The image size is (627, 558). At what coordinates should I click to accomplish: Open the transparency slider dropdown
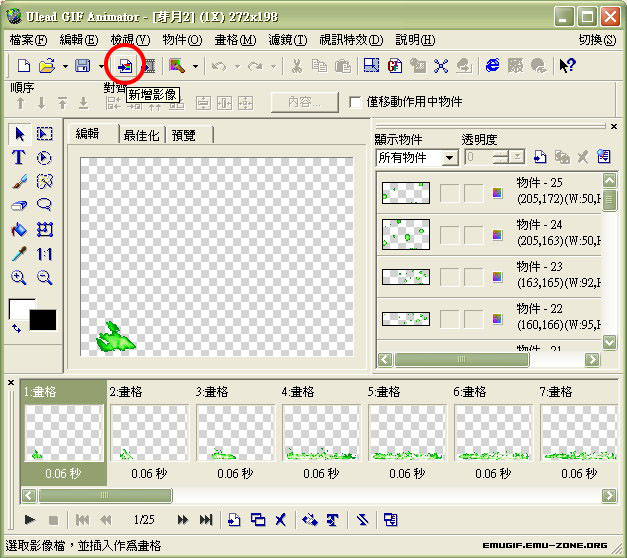[517, 157]
